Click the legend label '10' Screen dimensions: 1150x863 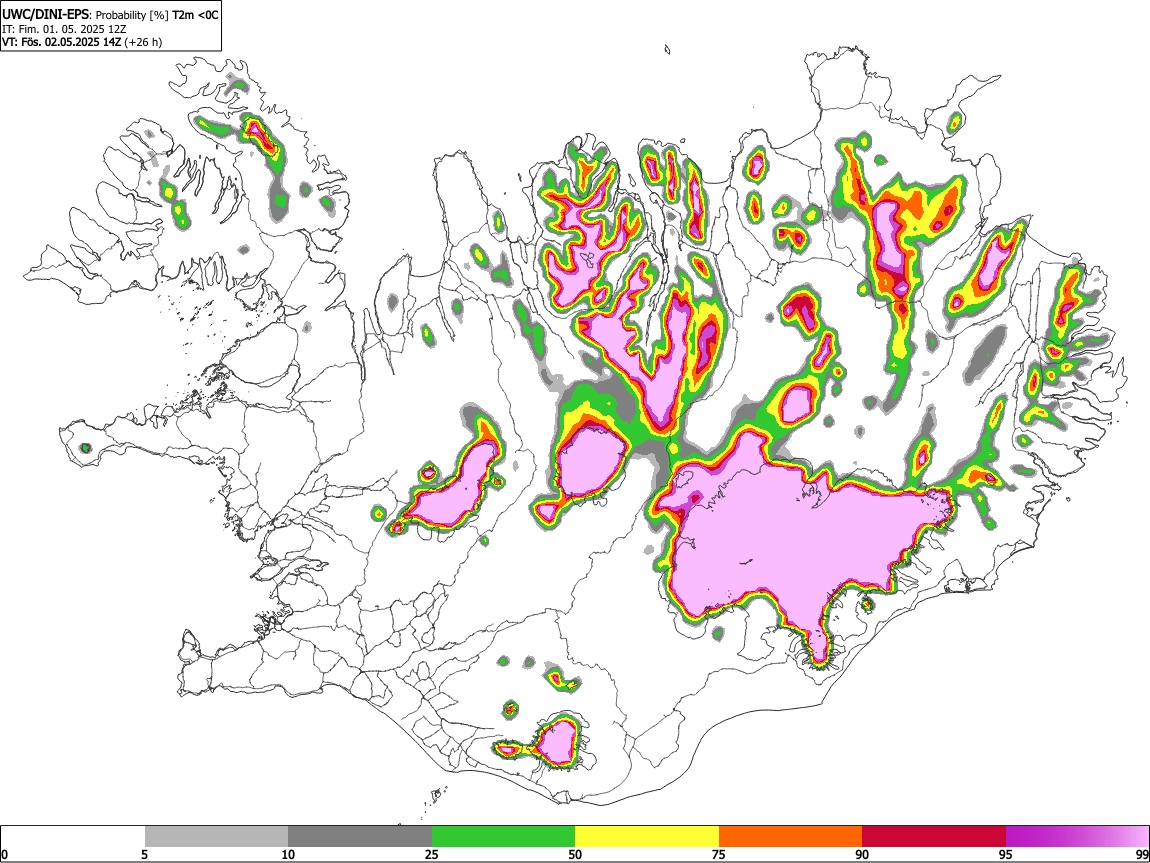click(x=288, y=854)
